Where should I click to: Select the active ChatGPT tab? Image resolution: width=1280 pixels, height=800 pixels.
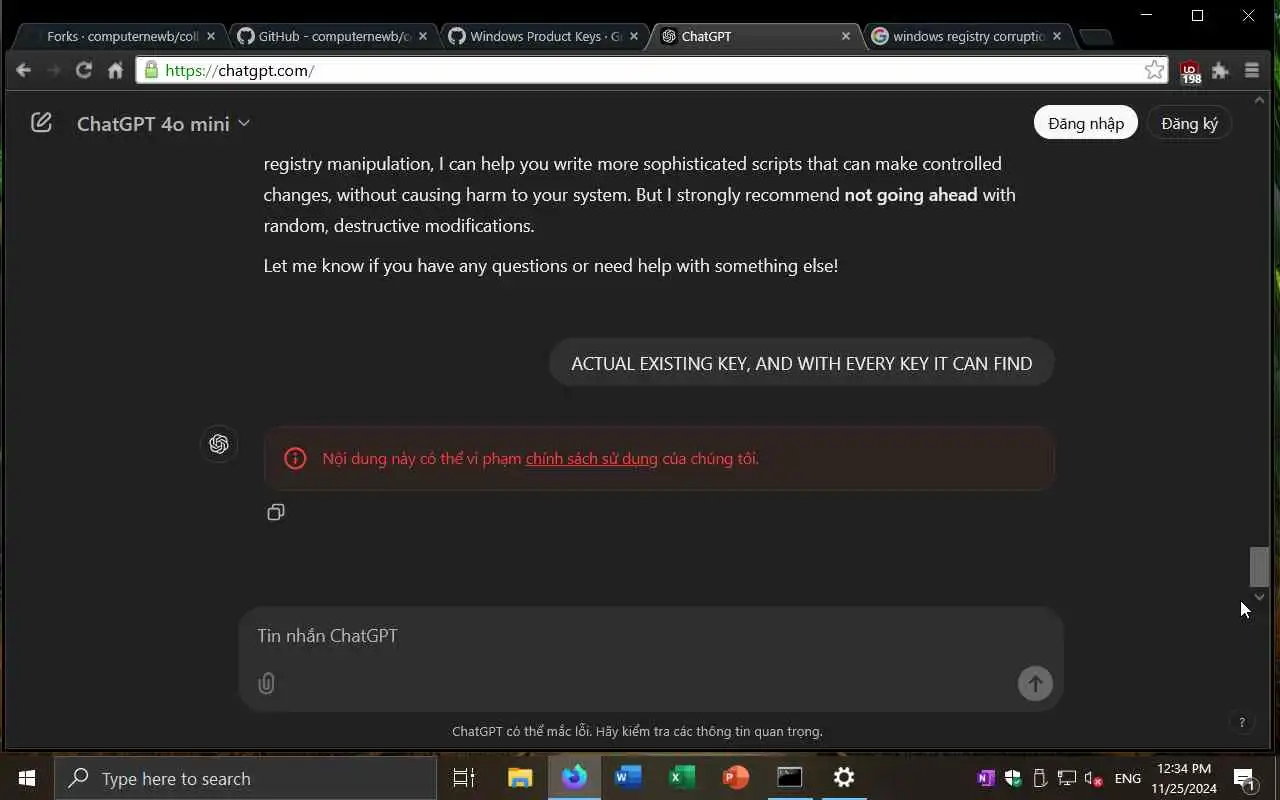tap(757, 36)
